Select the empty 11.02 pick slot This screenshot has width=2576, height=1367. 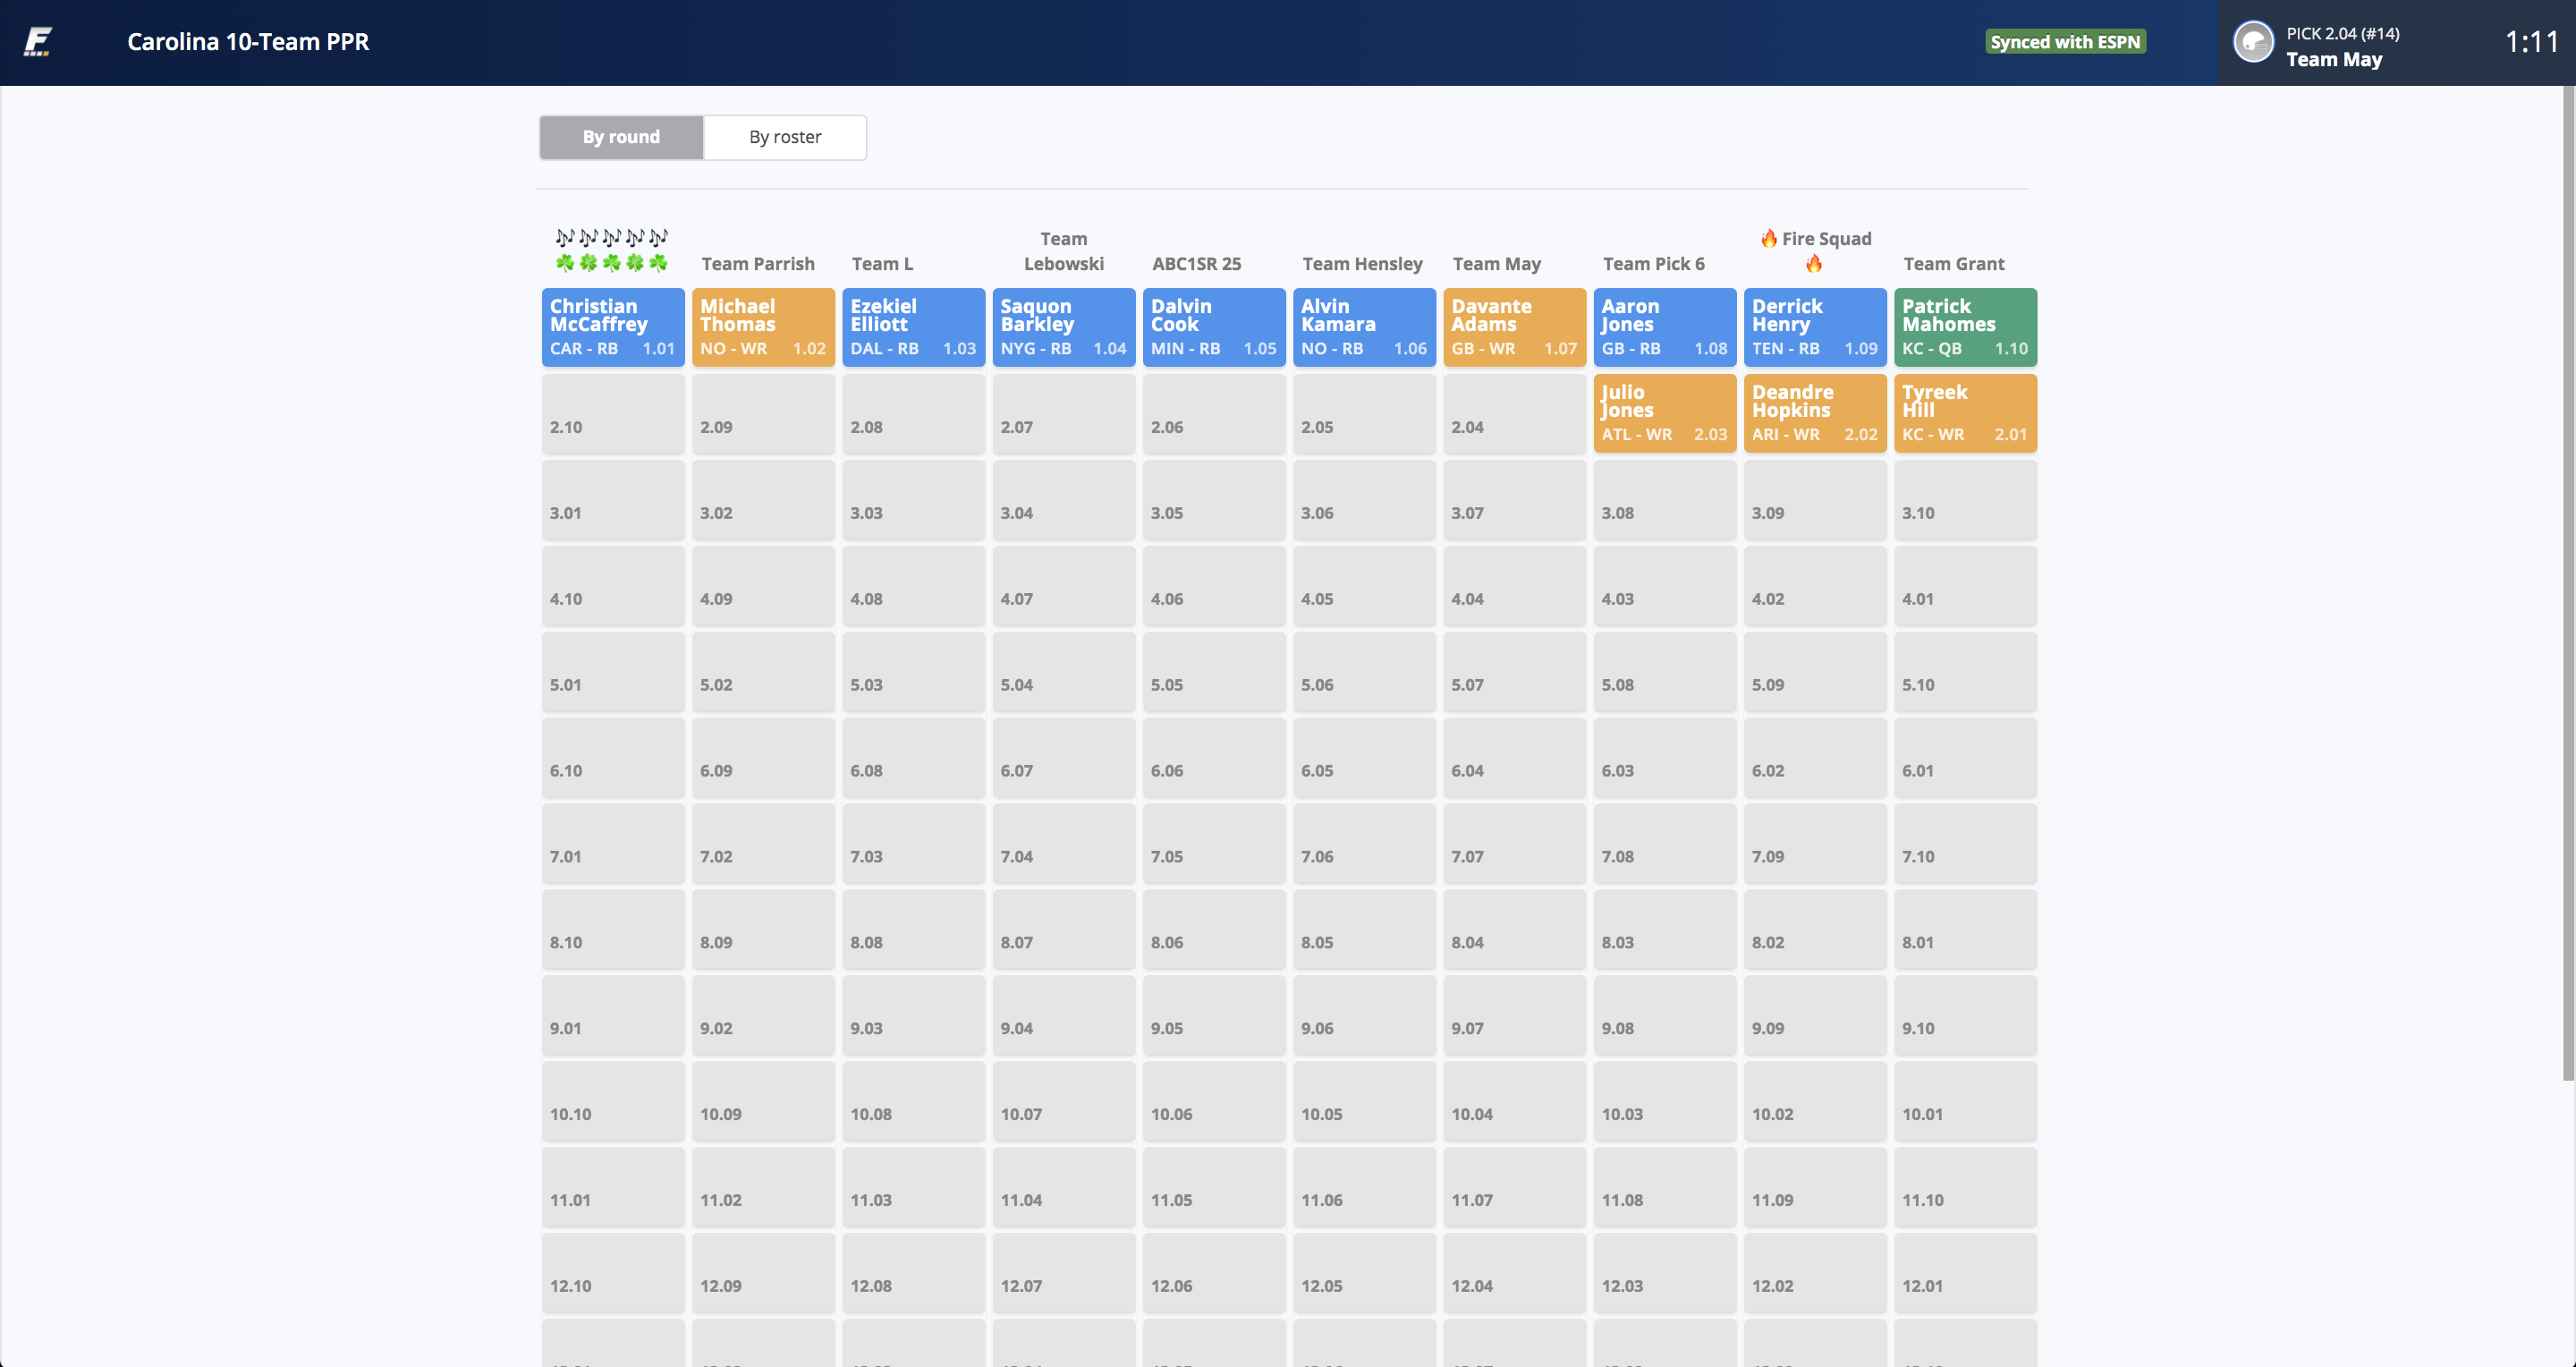pyautogui.click(x=763, y=1187)
